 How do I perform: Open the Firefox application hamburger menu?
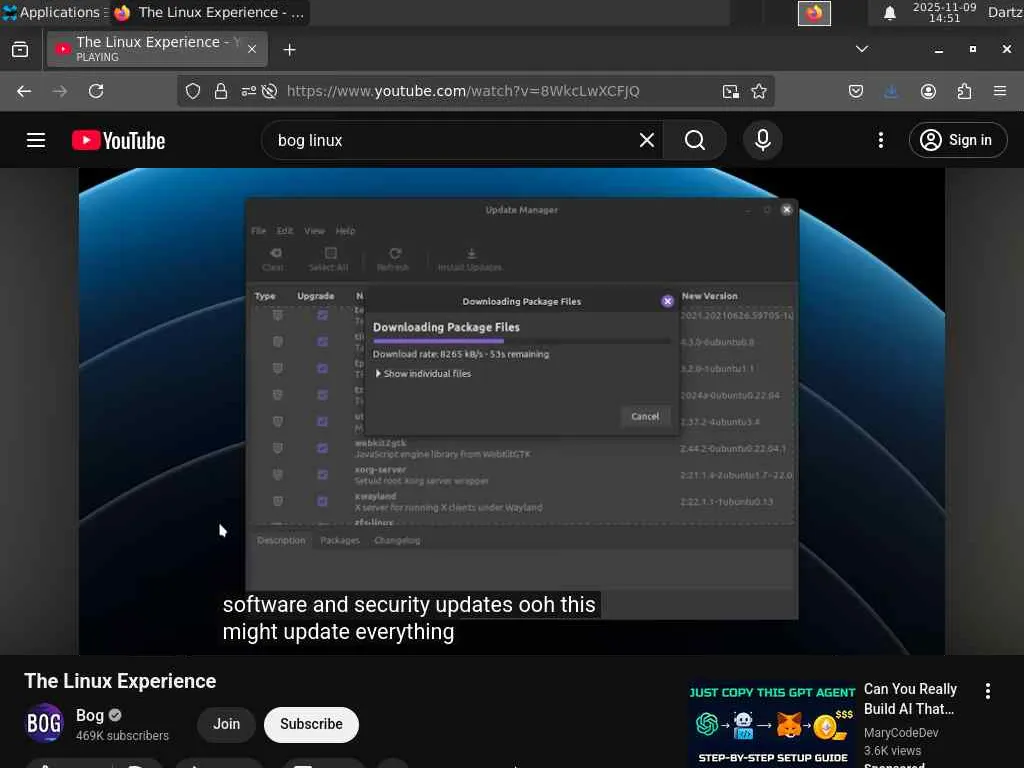[x=1000, y=91]
